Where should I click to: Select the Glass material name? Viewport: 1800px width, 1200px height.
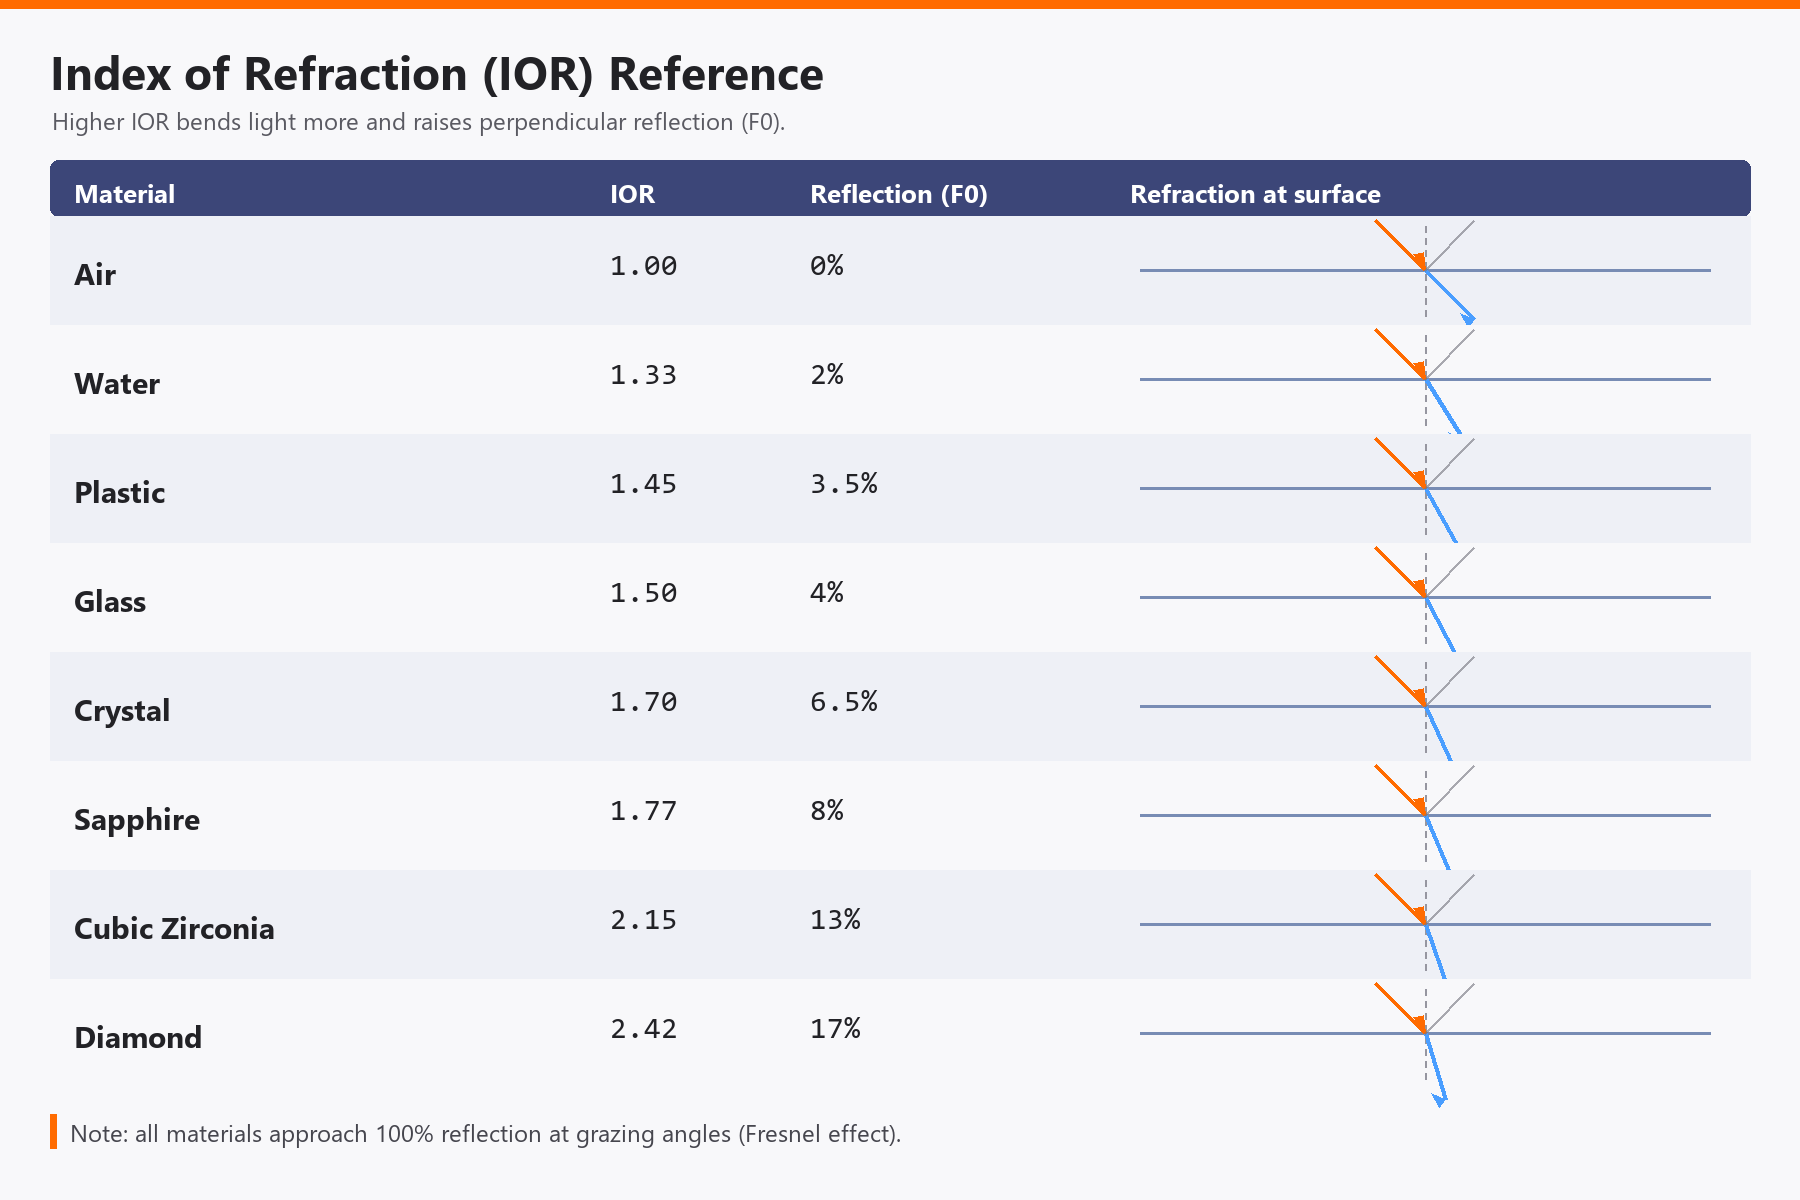pos(110,602)
